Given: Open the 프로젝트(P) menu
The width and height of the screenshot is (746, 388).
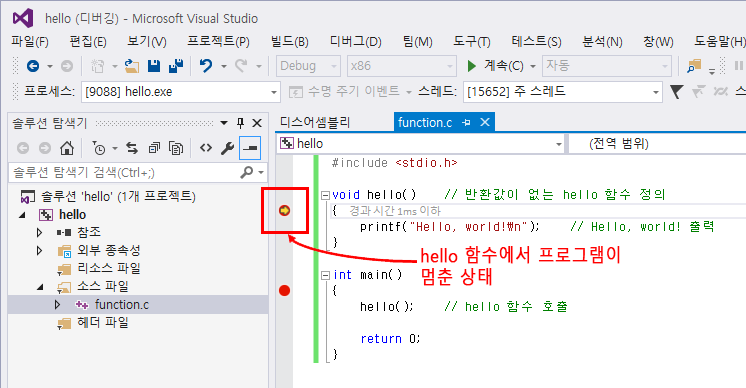Looking at the screenshot, I should click(x=218, y=42).
